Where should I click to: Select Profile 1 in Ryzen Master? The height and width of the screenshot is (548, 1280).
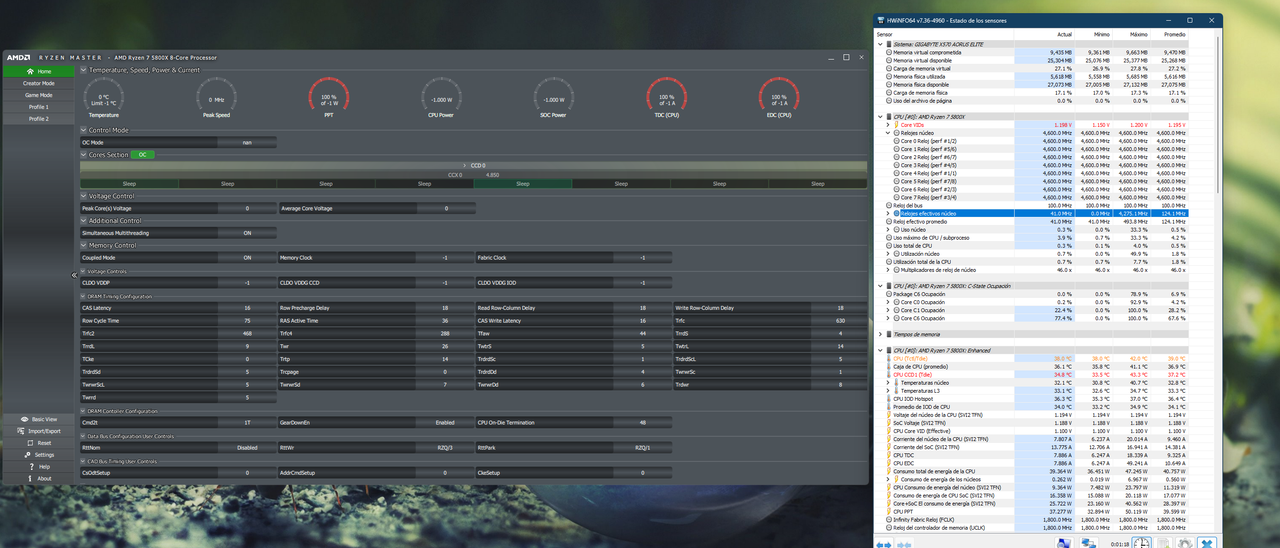point(38,107)
